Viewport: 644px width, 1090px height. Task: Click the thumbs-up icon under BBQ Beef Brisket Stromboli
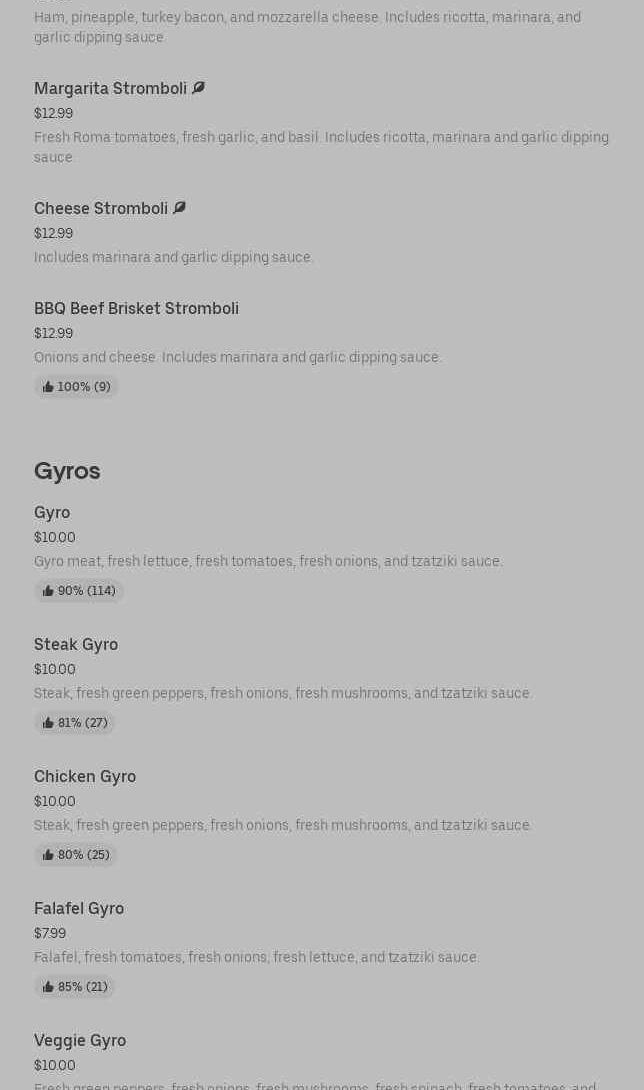coord(48,387)
